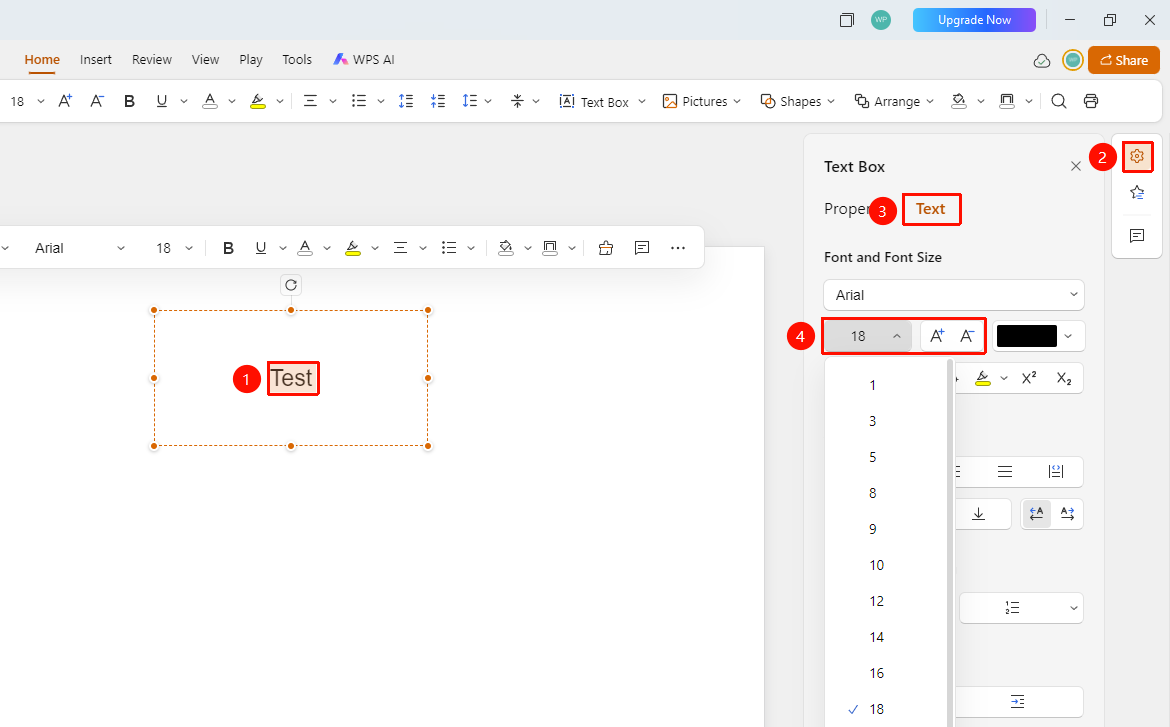The image size is (1170, 727).
Task: Select font size 12 from the list
Action: [x=876, y=601]
